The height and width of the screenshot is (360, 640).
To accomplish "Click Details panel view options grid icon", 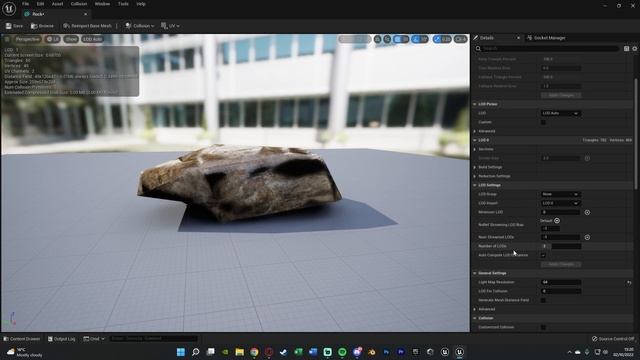I will click(x=627, y=49).
